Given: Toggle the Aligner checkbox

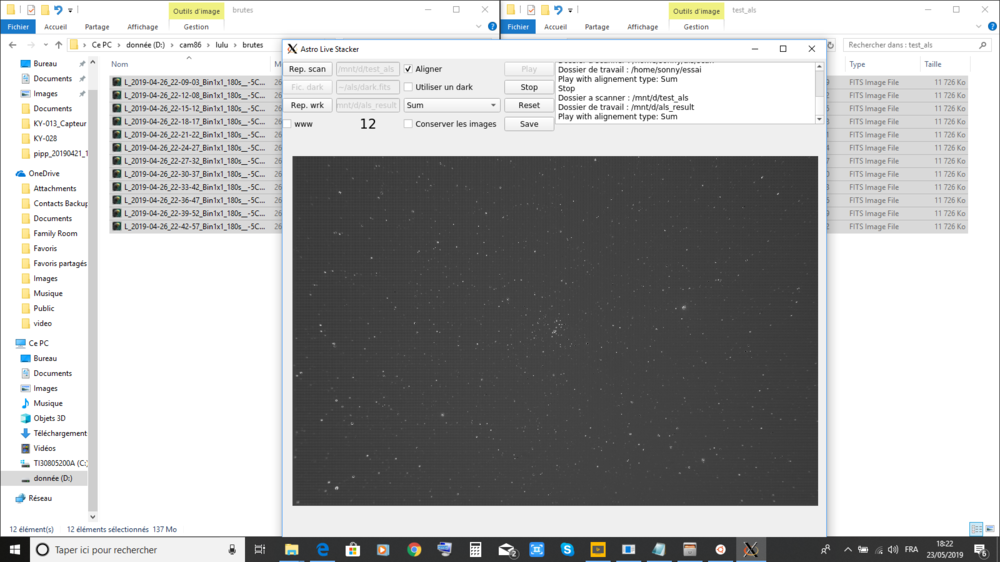Looking at the screenshot, I should (x=408, y=69).
